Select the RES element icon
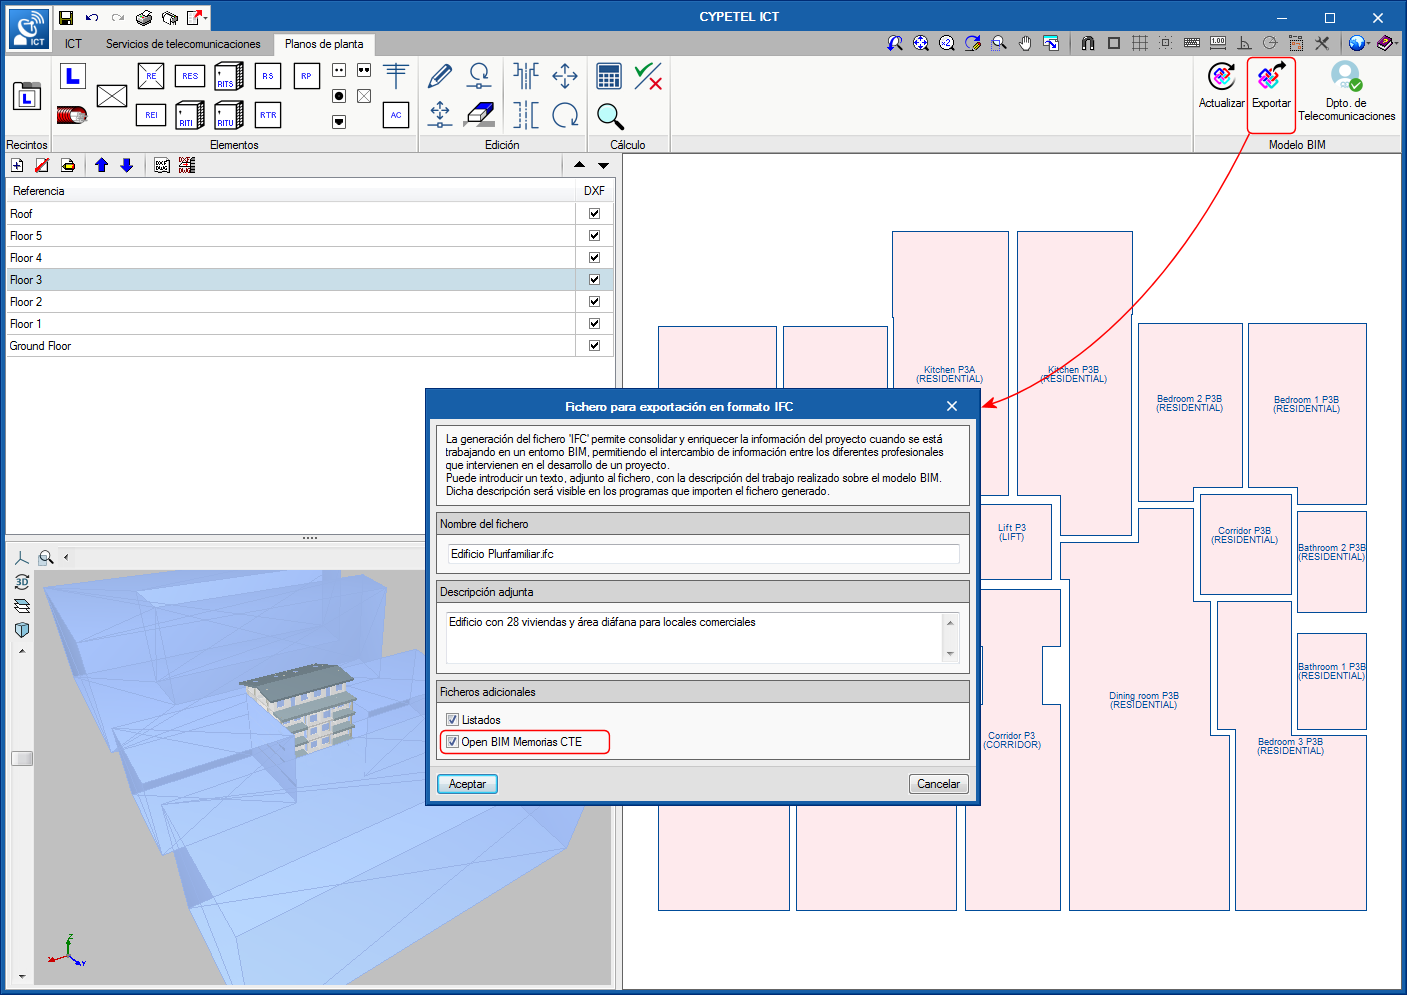 (x=190, y=76)
